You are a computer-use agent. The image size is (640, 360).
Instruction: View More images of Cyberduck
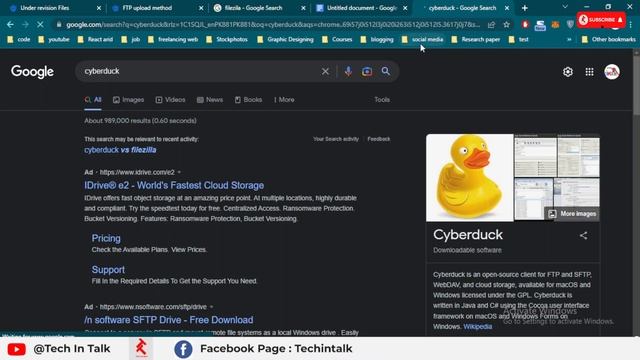point(573,214)
